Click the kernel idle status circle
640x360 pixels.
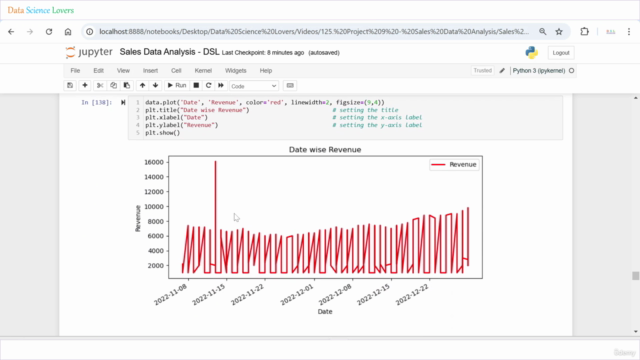(571, 71)
